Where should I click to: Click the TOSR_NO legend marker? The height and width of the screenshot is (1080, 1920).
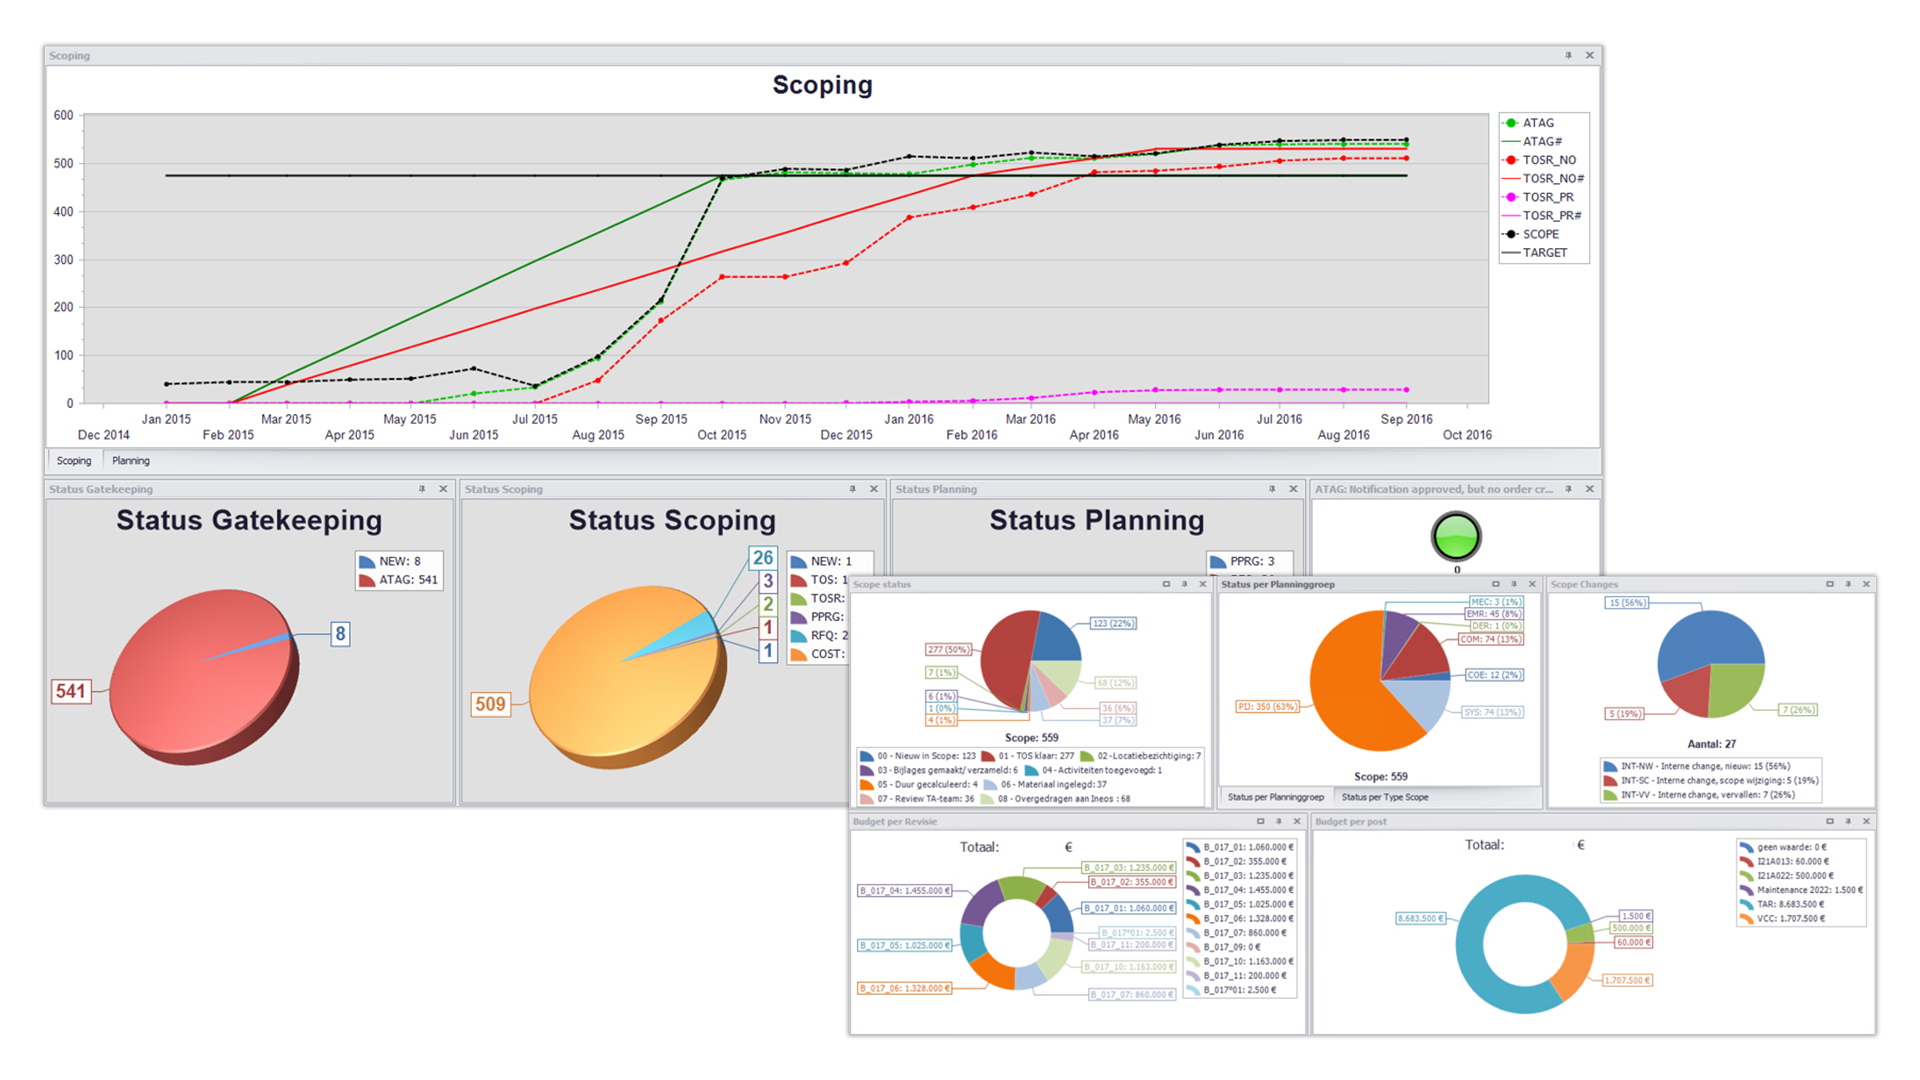[x=1511, y=160]
